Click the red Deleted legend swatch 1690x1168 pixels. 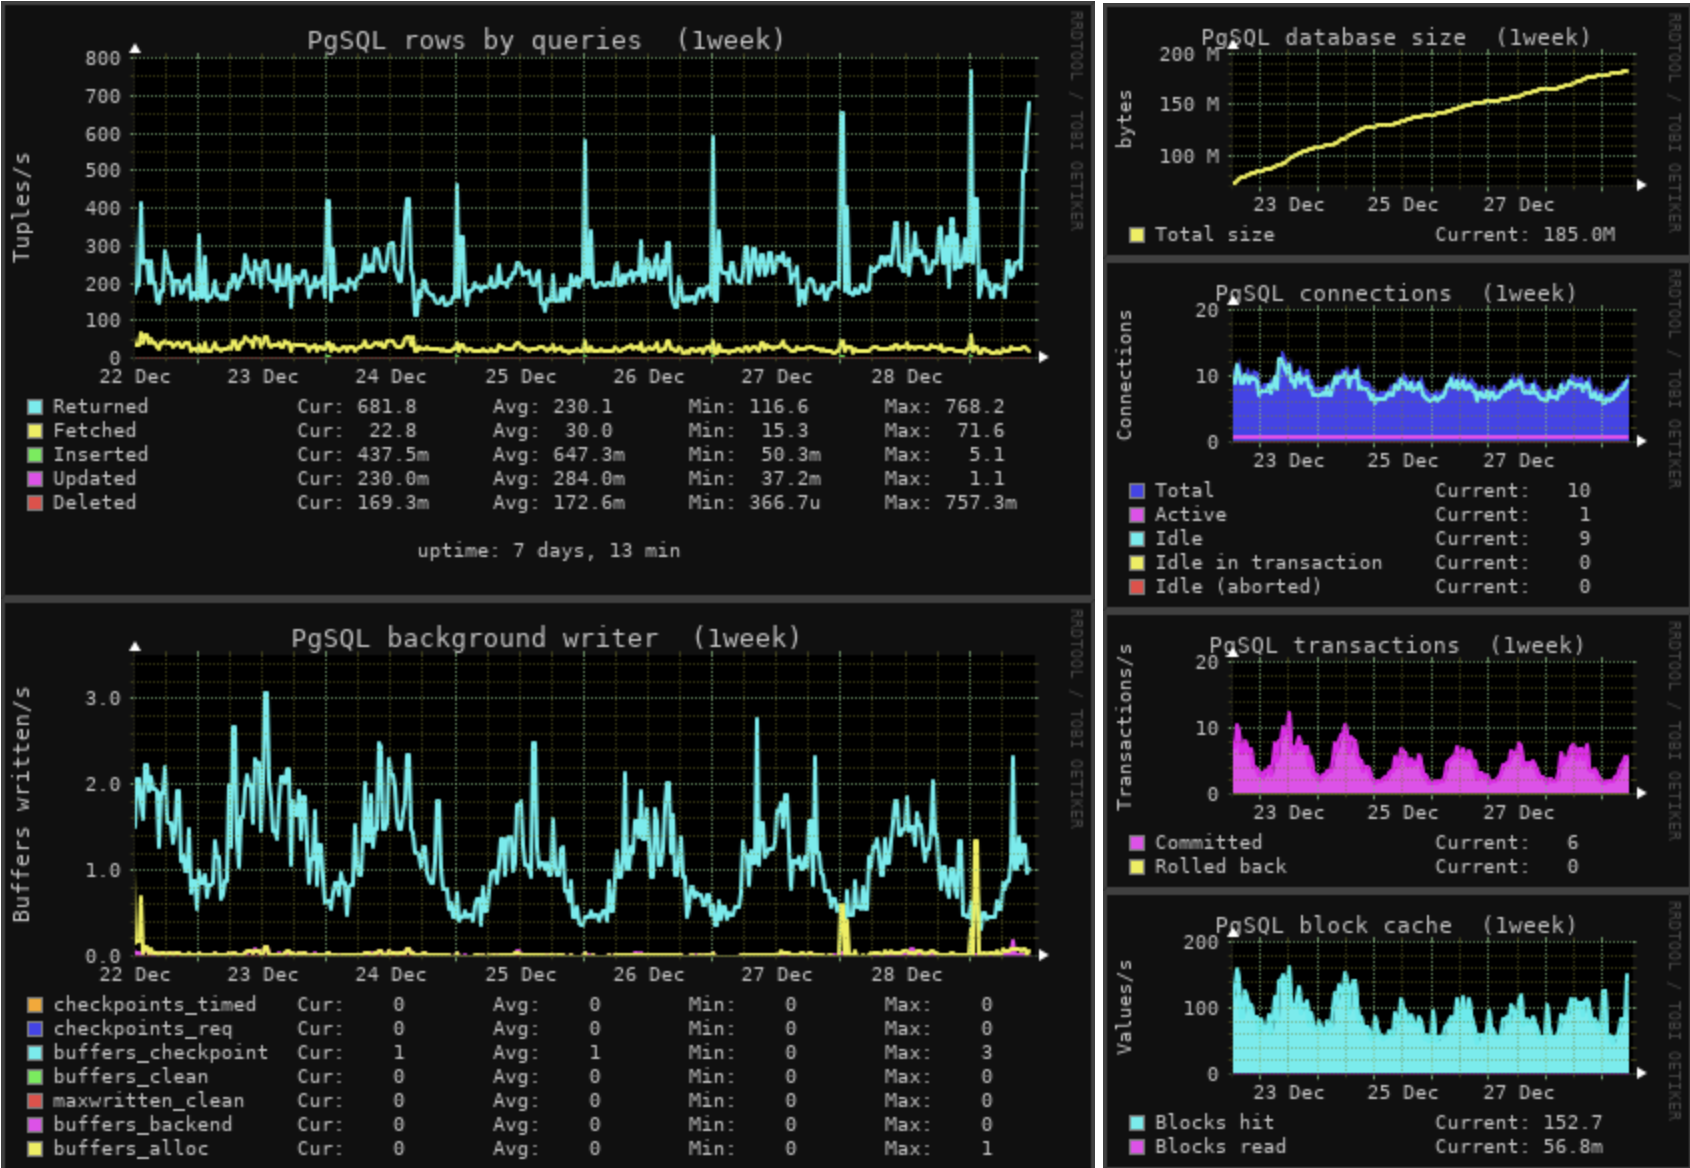[x=35, y=503]
